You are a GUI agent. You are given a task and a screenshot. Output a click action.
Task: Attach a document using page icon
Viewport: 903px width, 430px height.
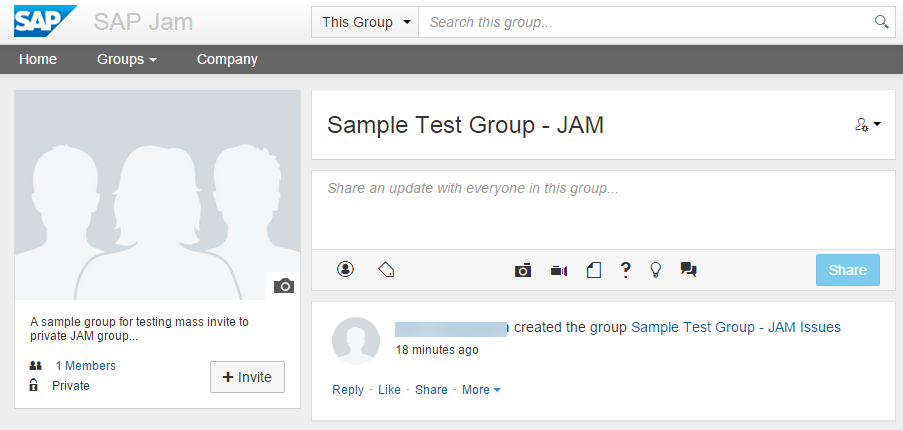[x=594, y=270]
